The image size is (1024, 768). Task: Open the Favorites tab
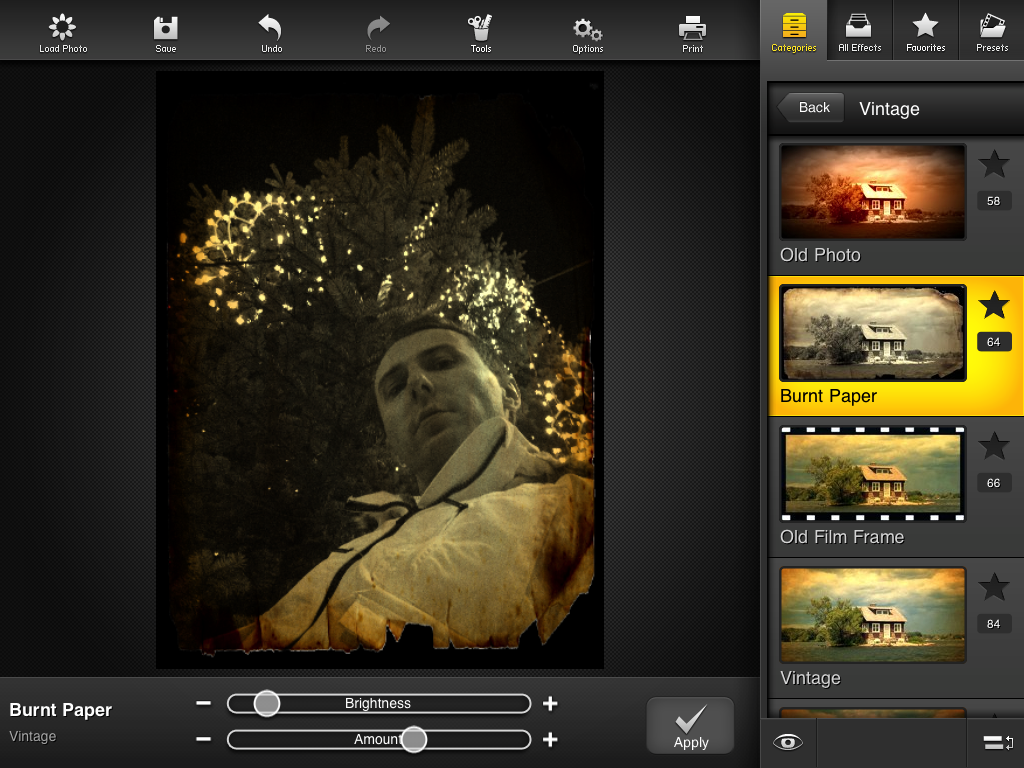click(x=925, y=31)
